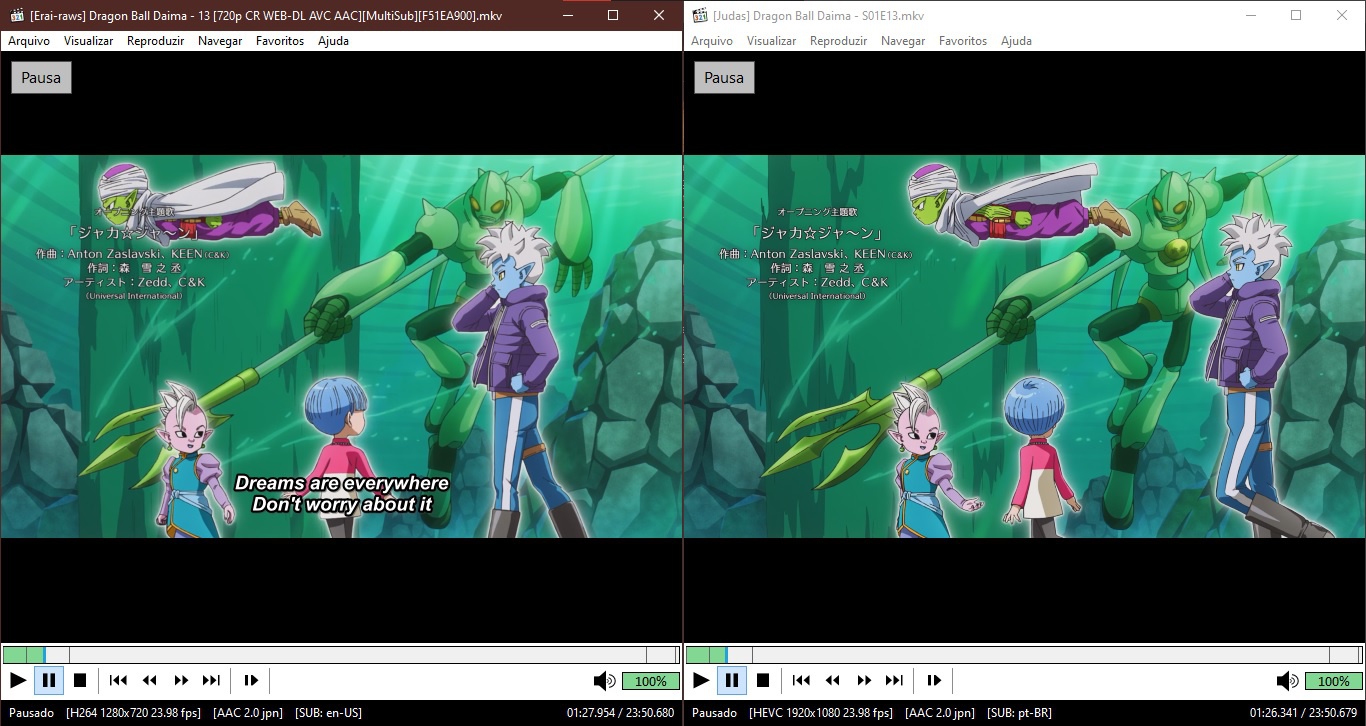
Task: Open the Arquivo menu in the Erai-raws window
Action: point(29,41)
